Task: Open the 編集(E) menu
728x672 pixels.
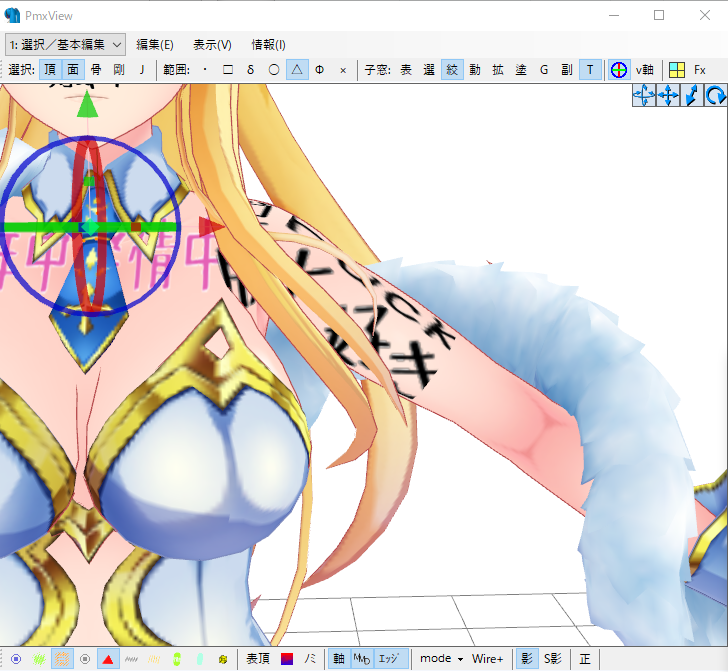Action: coord(155,45)
